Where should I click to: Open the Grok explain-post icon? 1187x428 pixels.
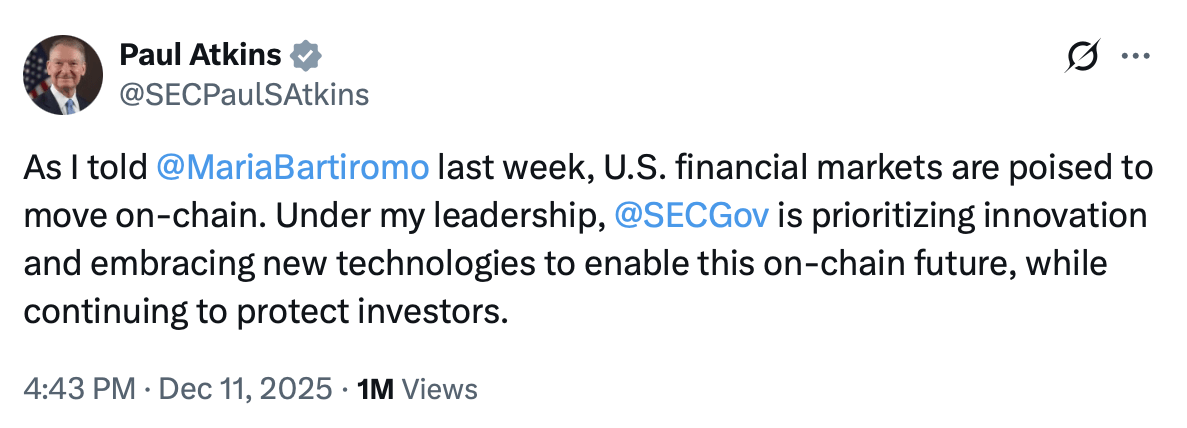[1085, 58]
